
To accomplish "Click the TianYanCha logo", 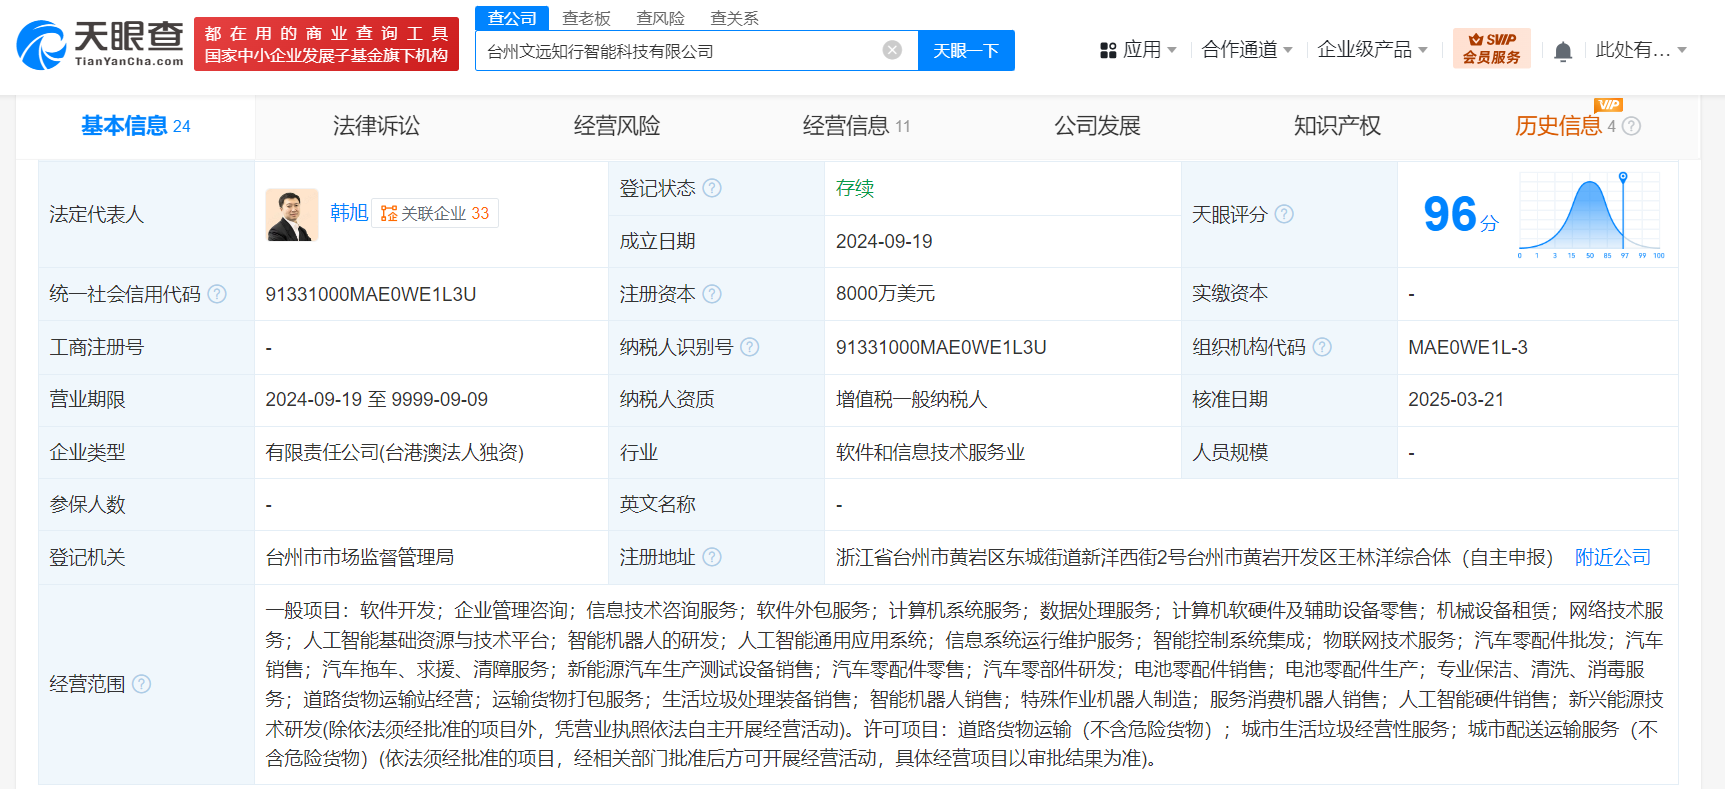I will 100,45.
